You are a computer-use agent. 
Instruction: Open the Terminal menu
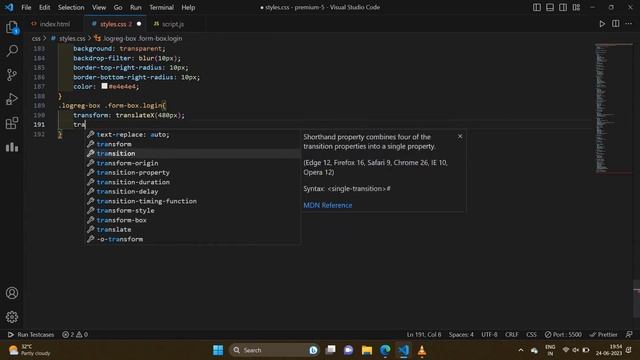point(161,7)
